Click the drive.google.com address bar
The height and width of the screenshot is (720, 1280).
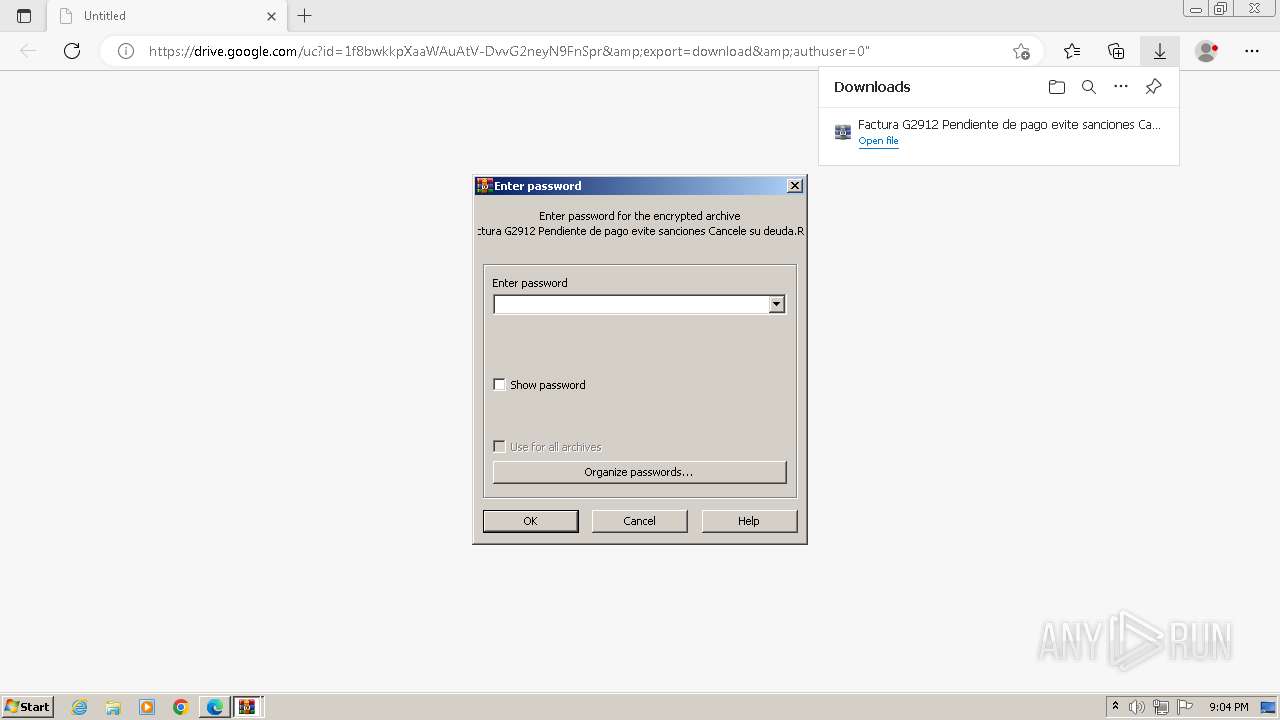pos(510,51)
